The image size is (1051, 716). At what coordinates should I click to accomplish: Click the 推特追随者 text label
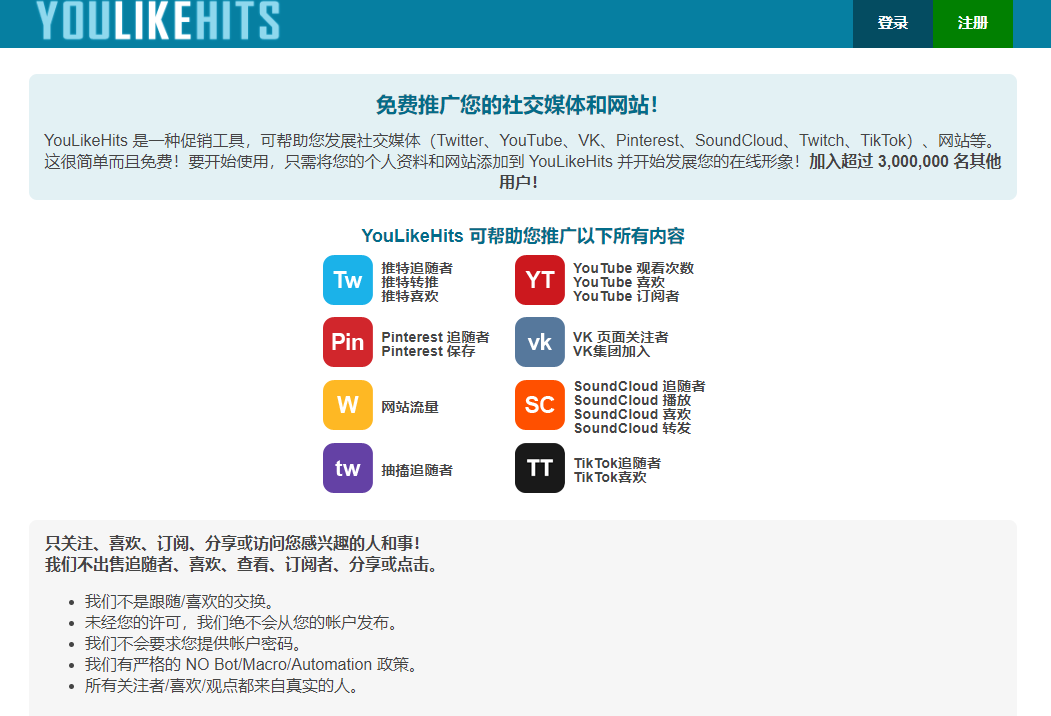pos(417,268)
